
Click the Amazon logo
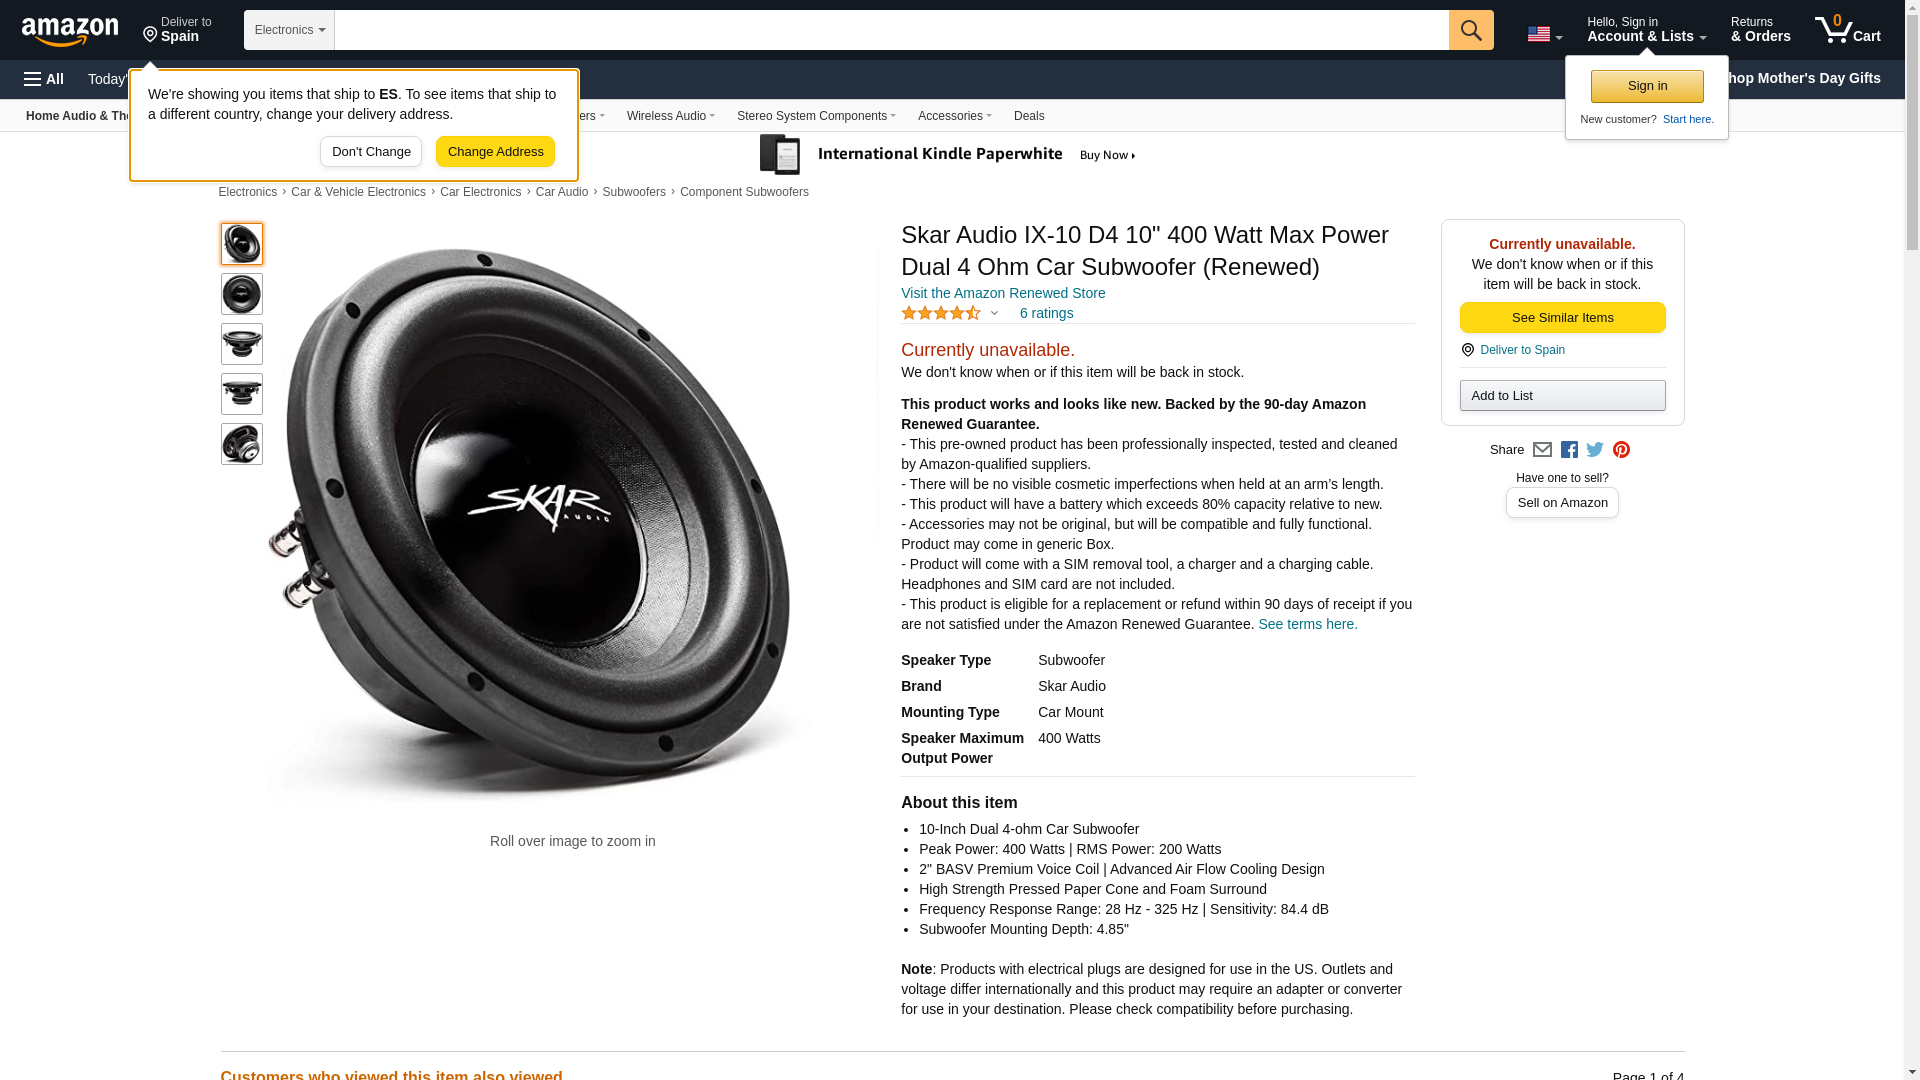(x=70, y=31)
